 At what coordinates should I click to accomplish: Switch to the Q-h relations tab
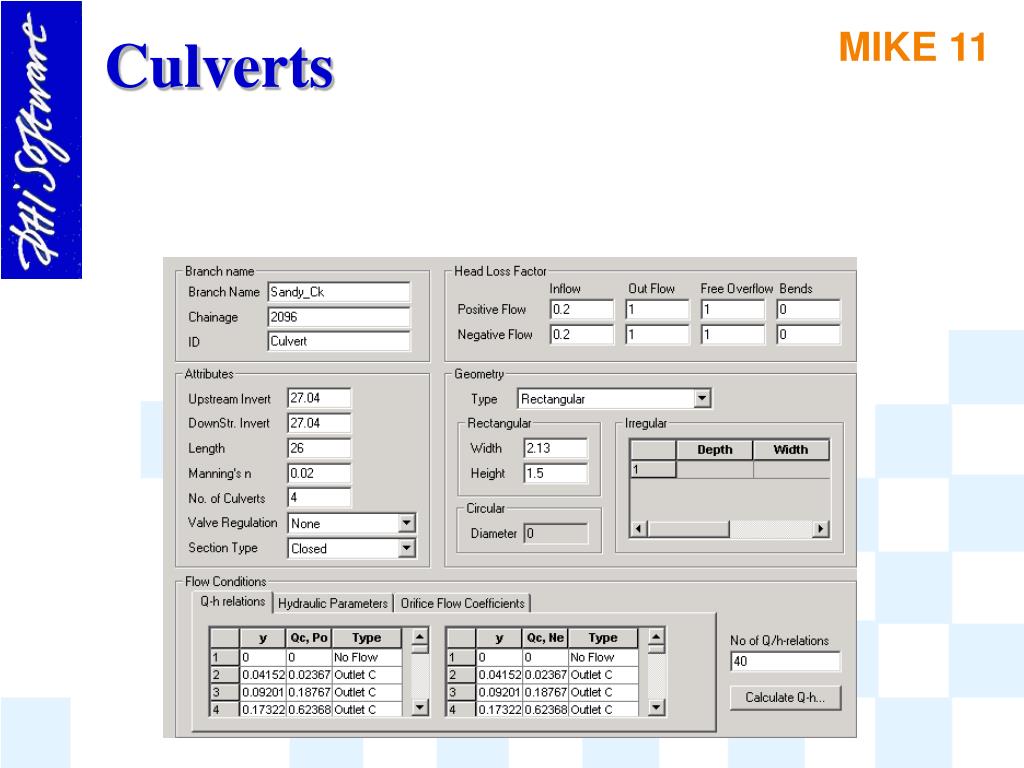(x=232, y=601)
